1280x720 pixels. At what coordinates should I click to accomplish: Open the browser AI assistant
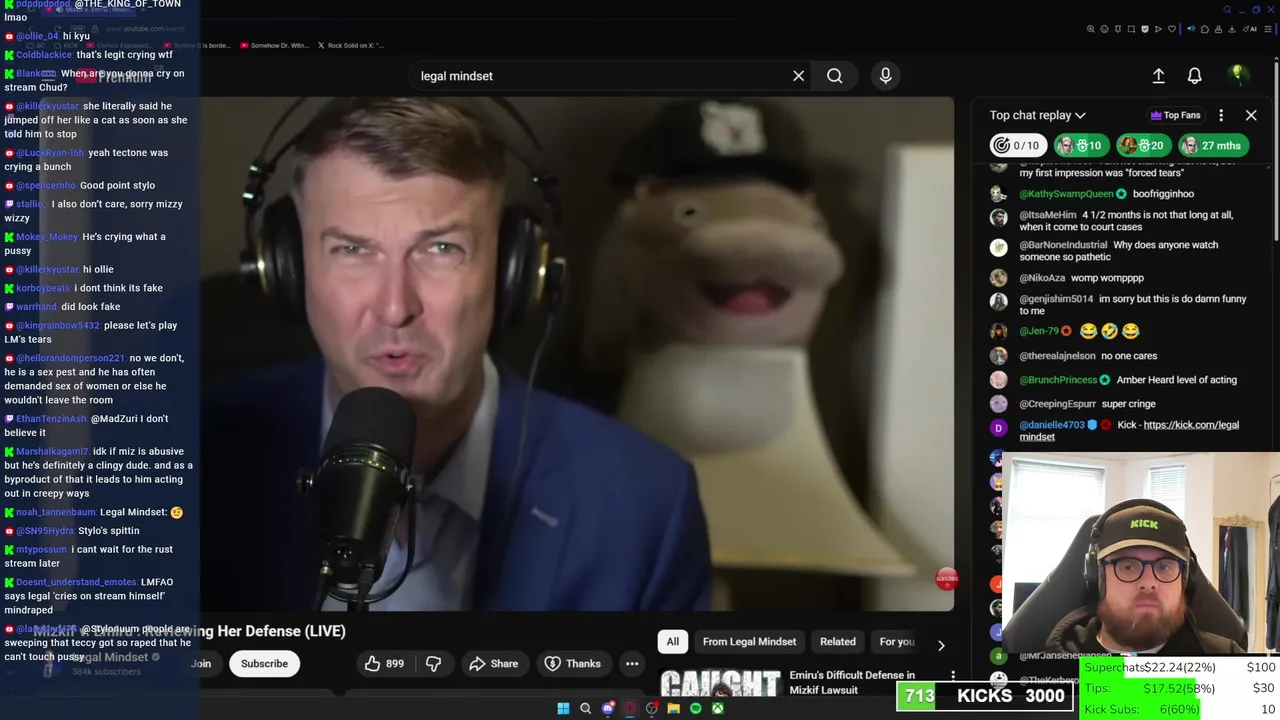pos(1250,29)
